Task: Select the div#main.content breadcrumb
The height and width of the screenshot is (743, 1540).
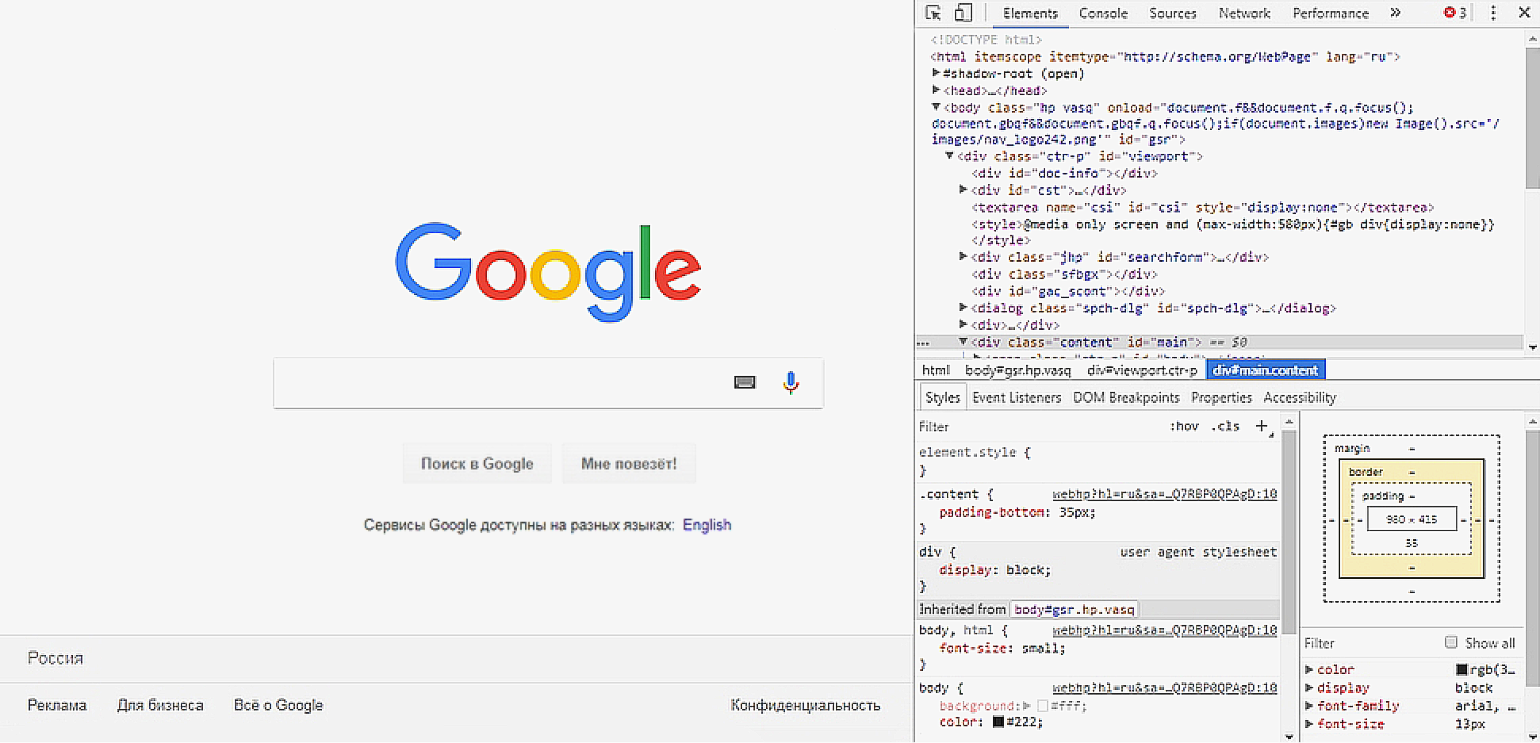Action: coord(1265,370)
